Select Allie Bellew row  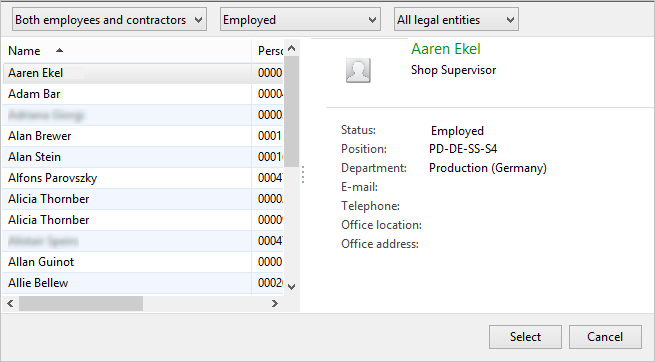pyautogui.click(x=142, y=283)
